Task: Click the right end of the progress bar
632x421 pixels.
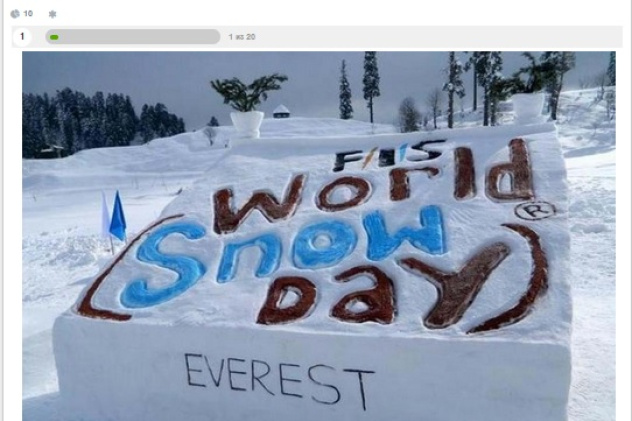Action: point(216,37)
